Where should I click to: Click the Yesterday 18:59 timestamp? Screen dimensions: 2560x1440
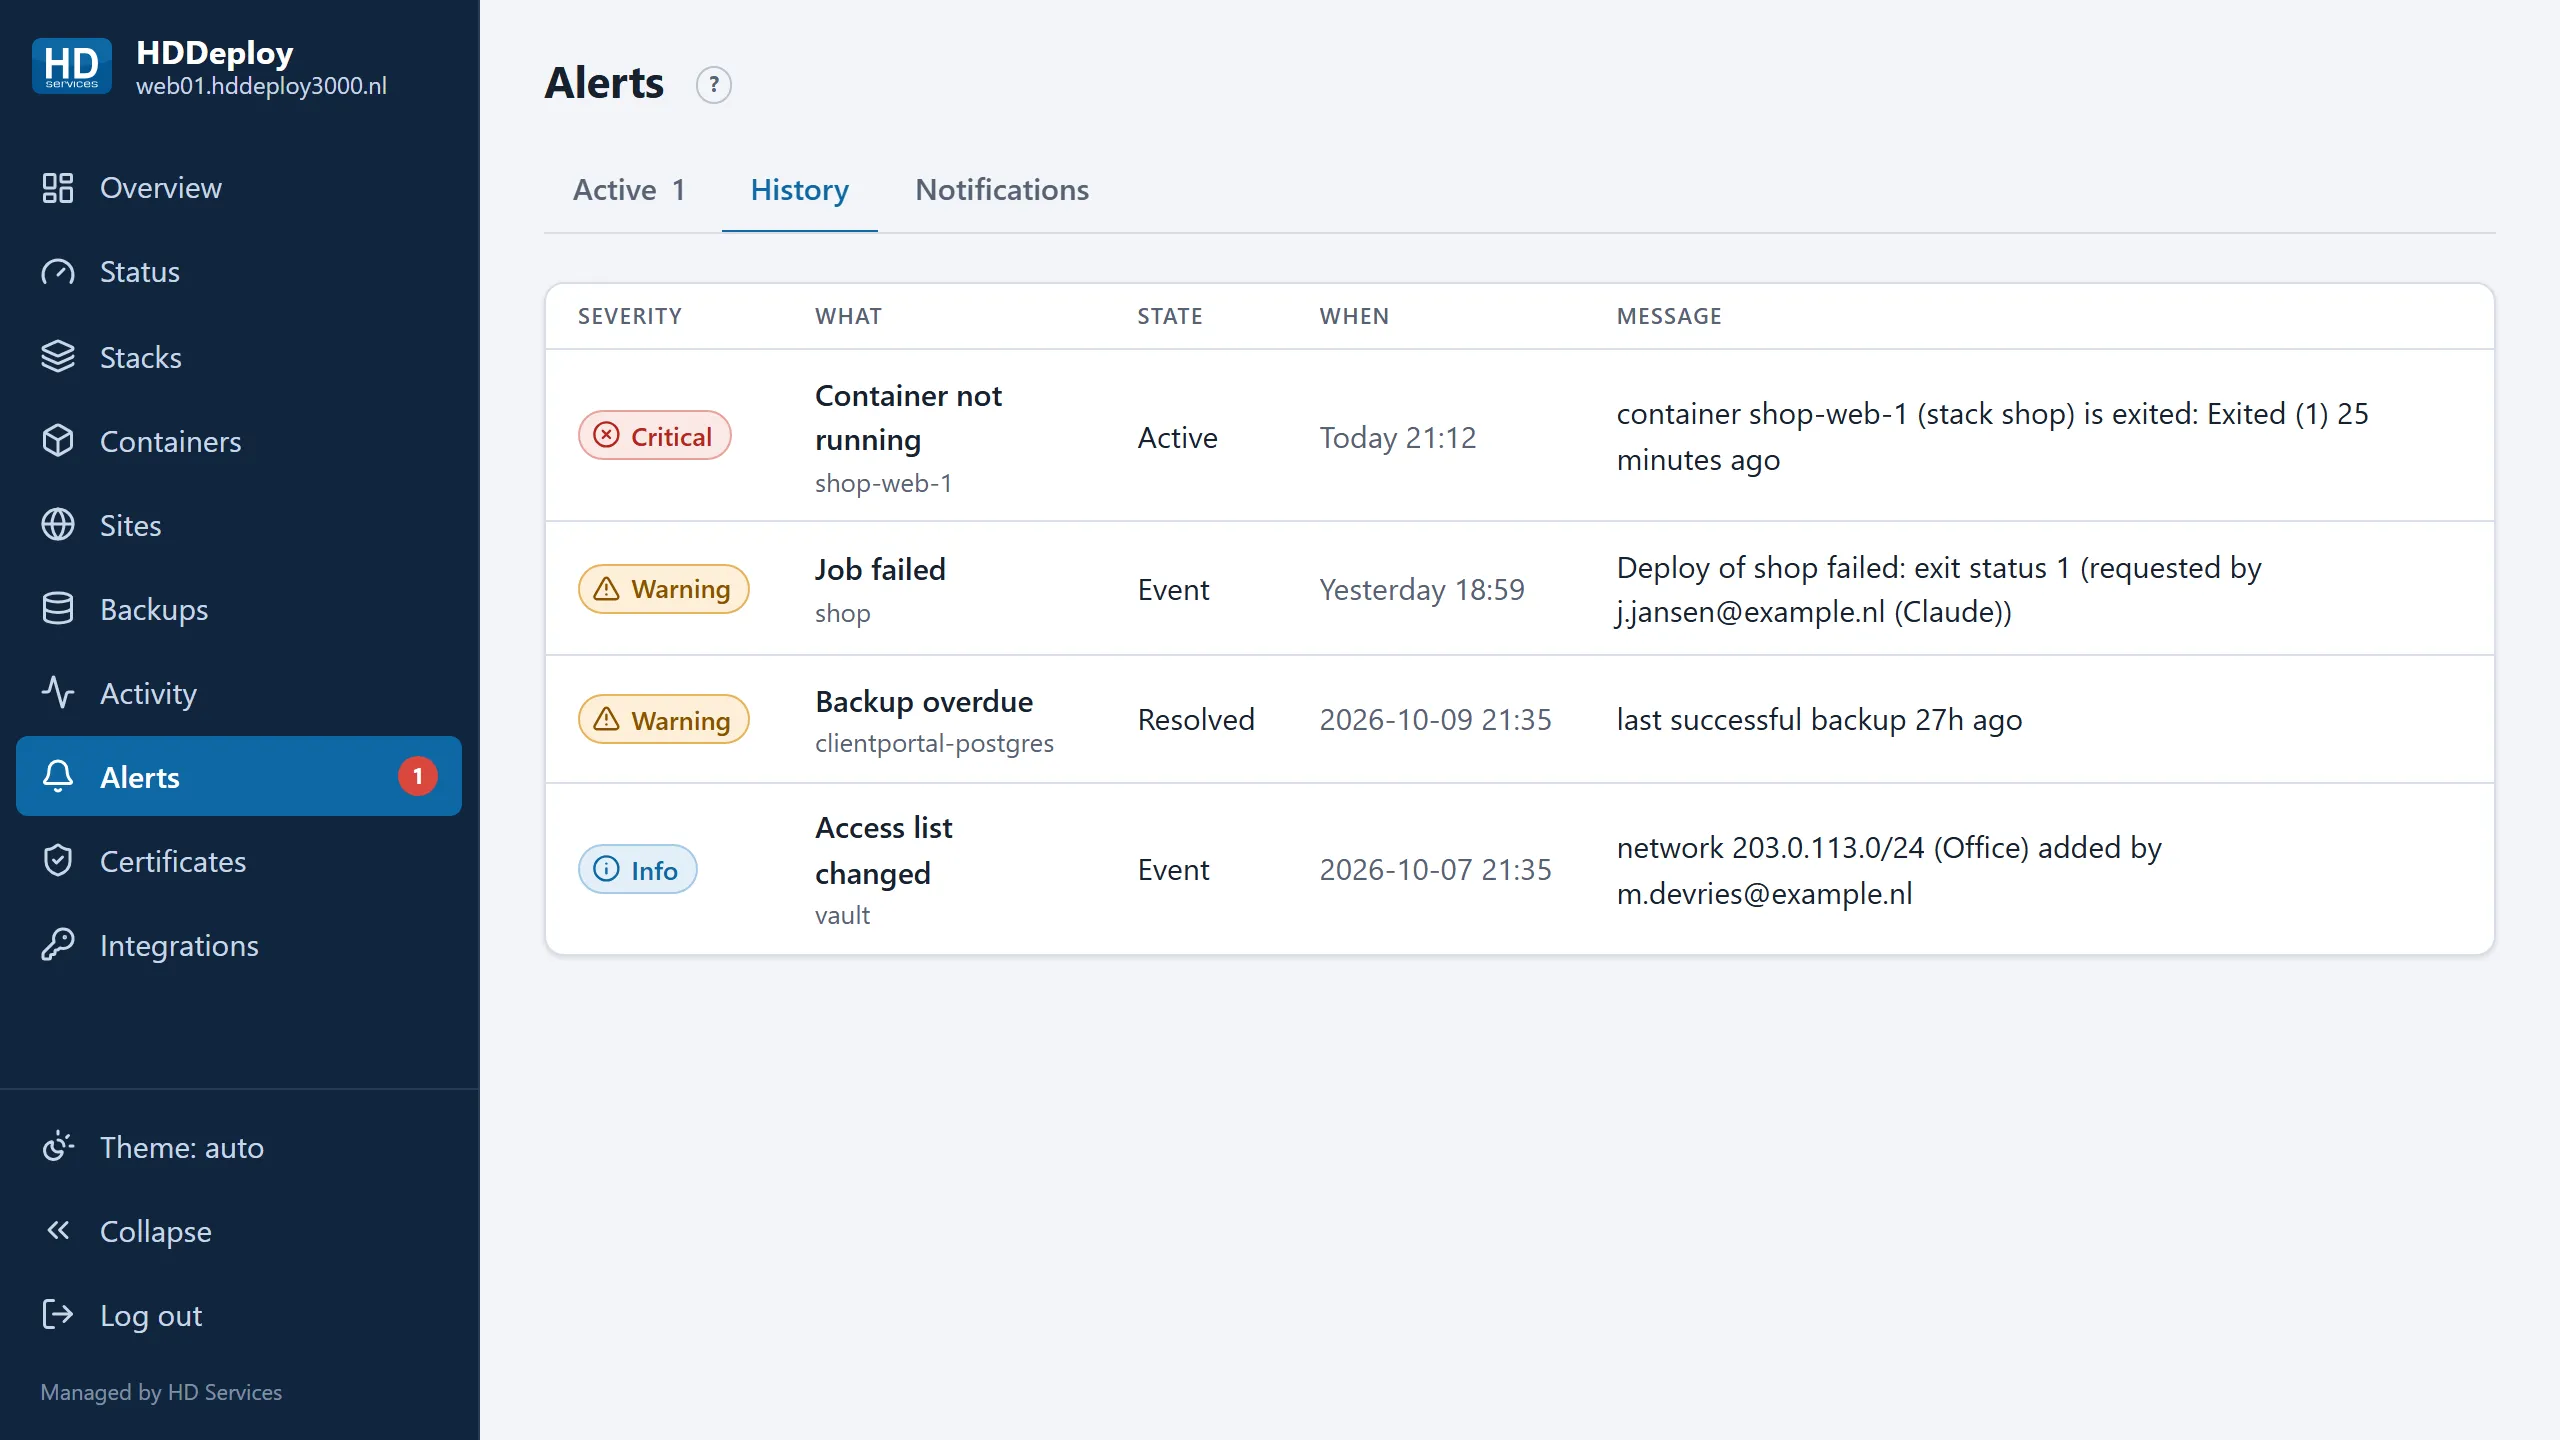1421,589
